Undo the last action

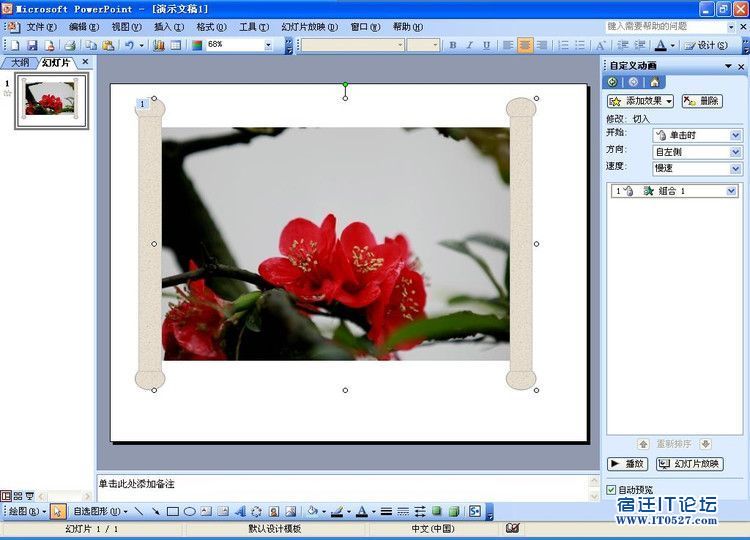[129, 45]
